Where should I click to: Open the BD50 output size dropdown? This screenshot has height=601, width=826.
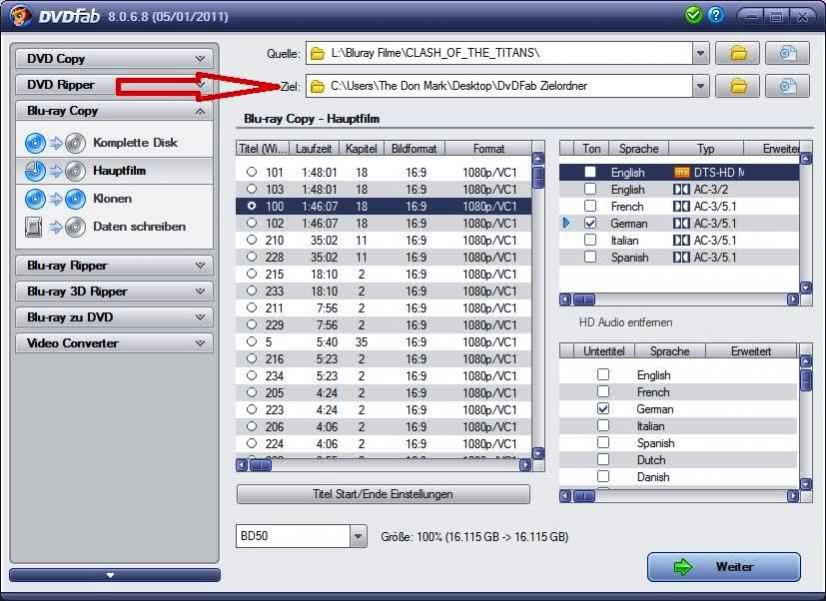pos(359,537)
